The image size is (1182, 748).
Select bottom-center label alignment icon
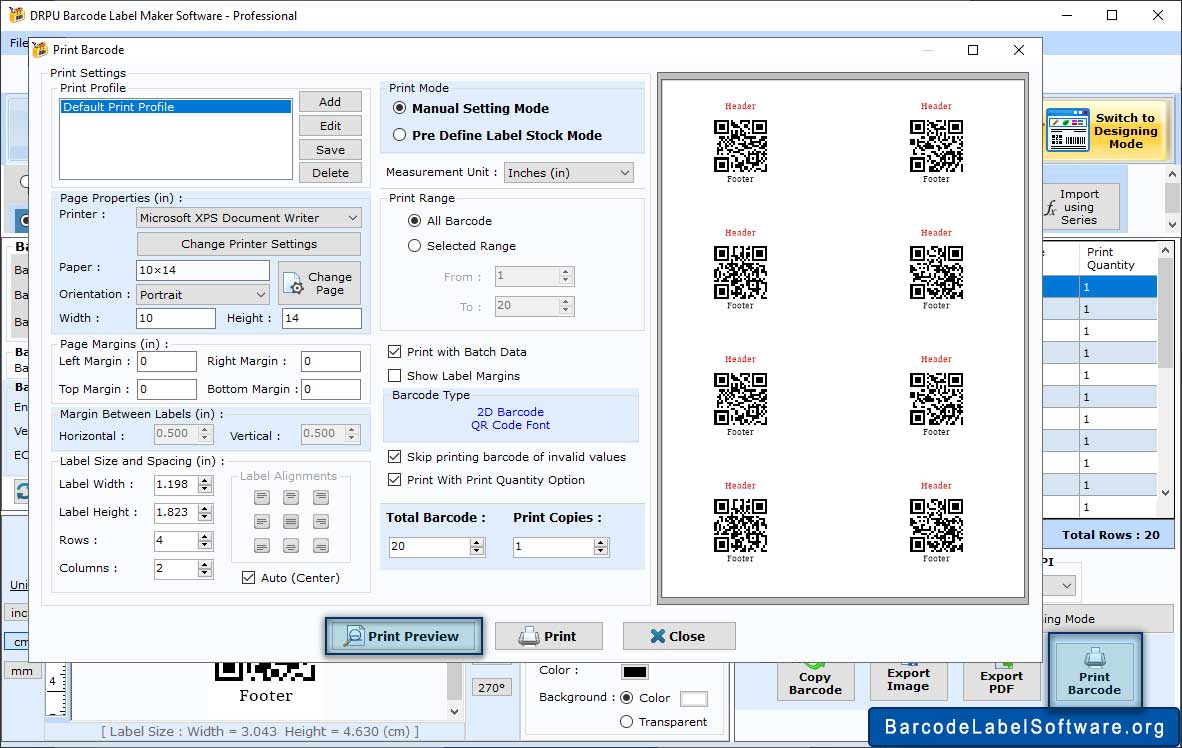coord(291,546)
